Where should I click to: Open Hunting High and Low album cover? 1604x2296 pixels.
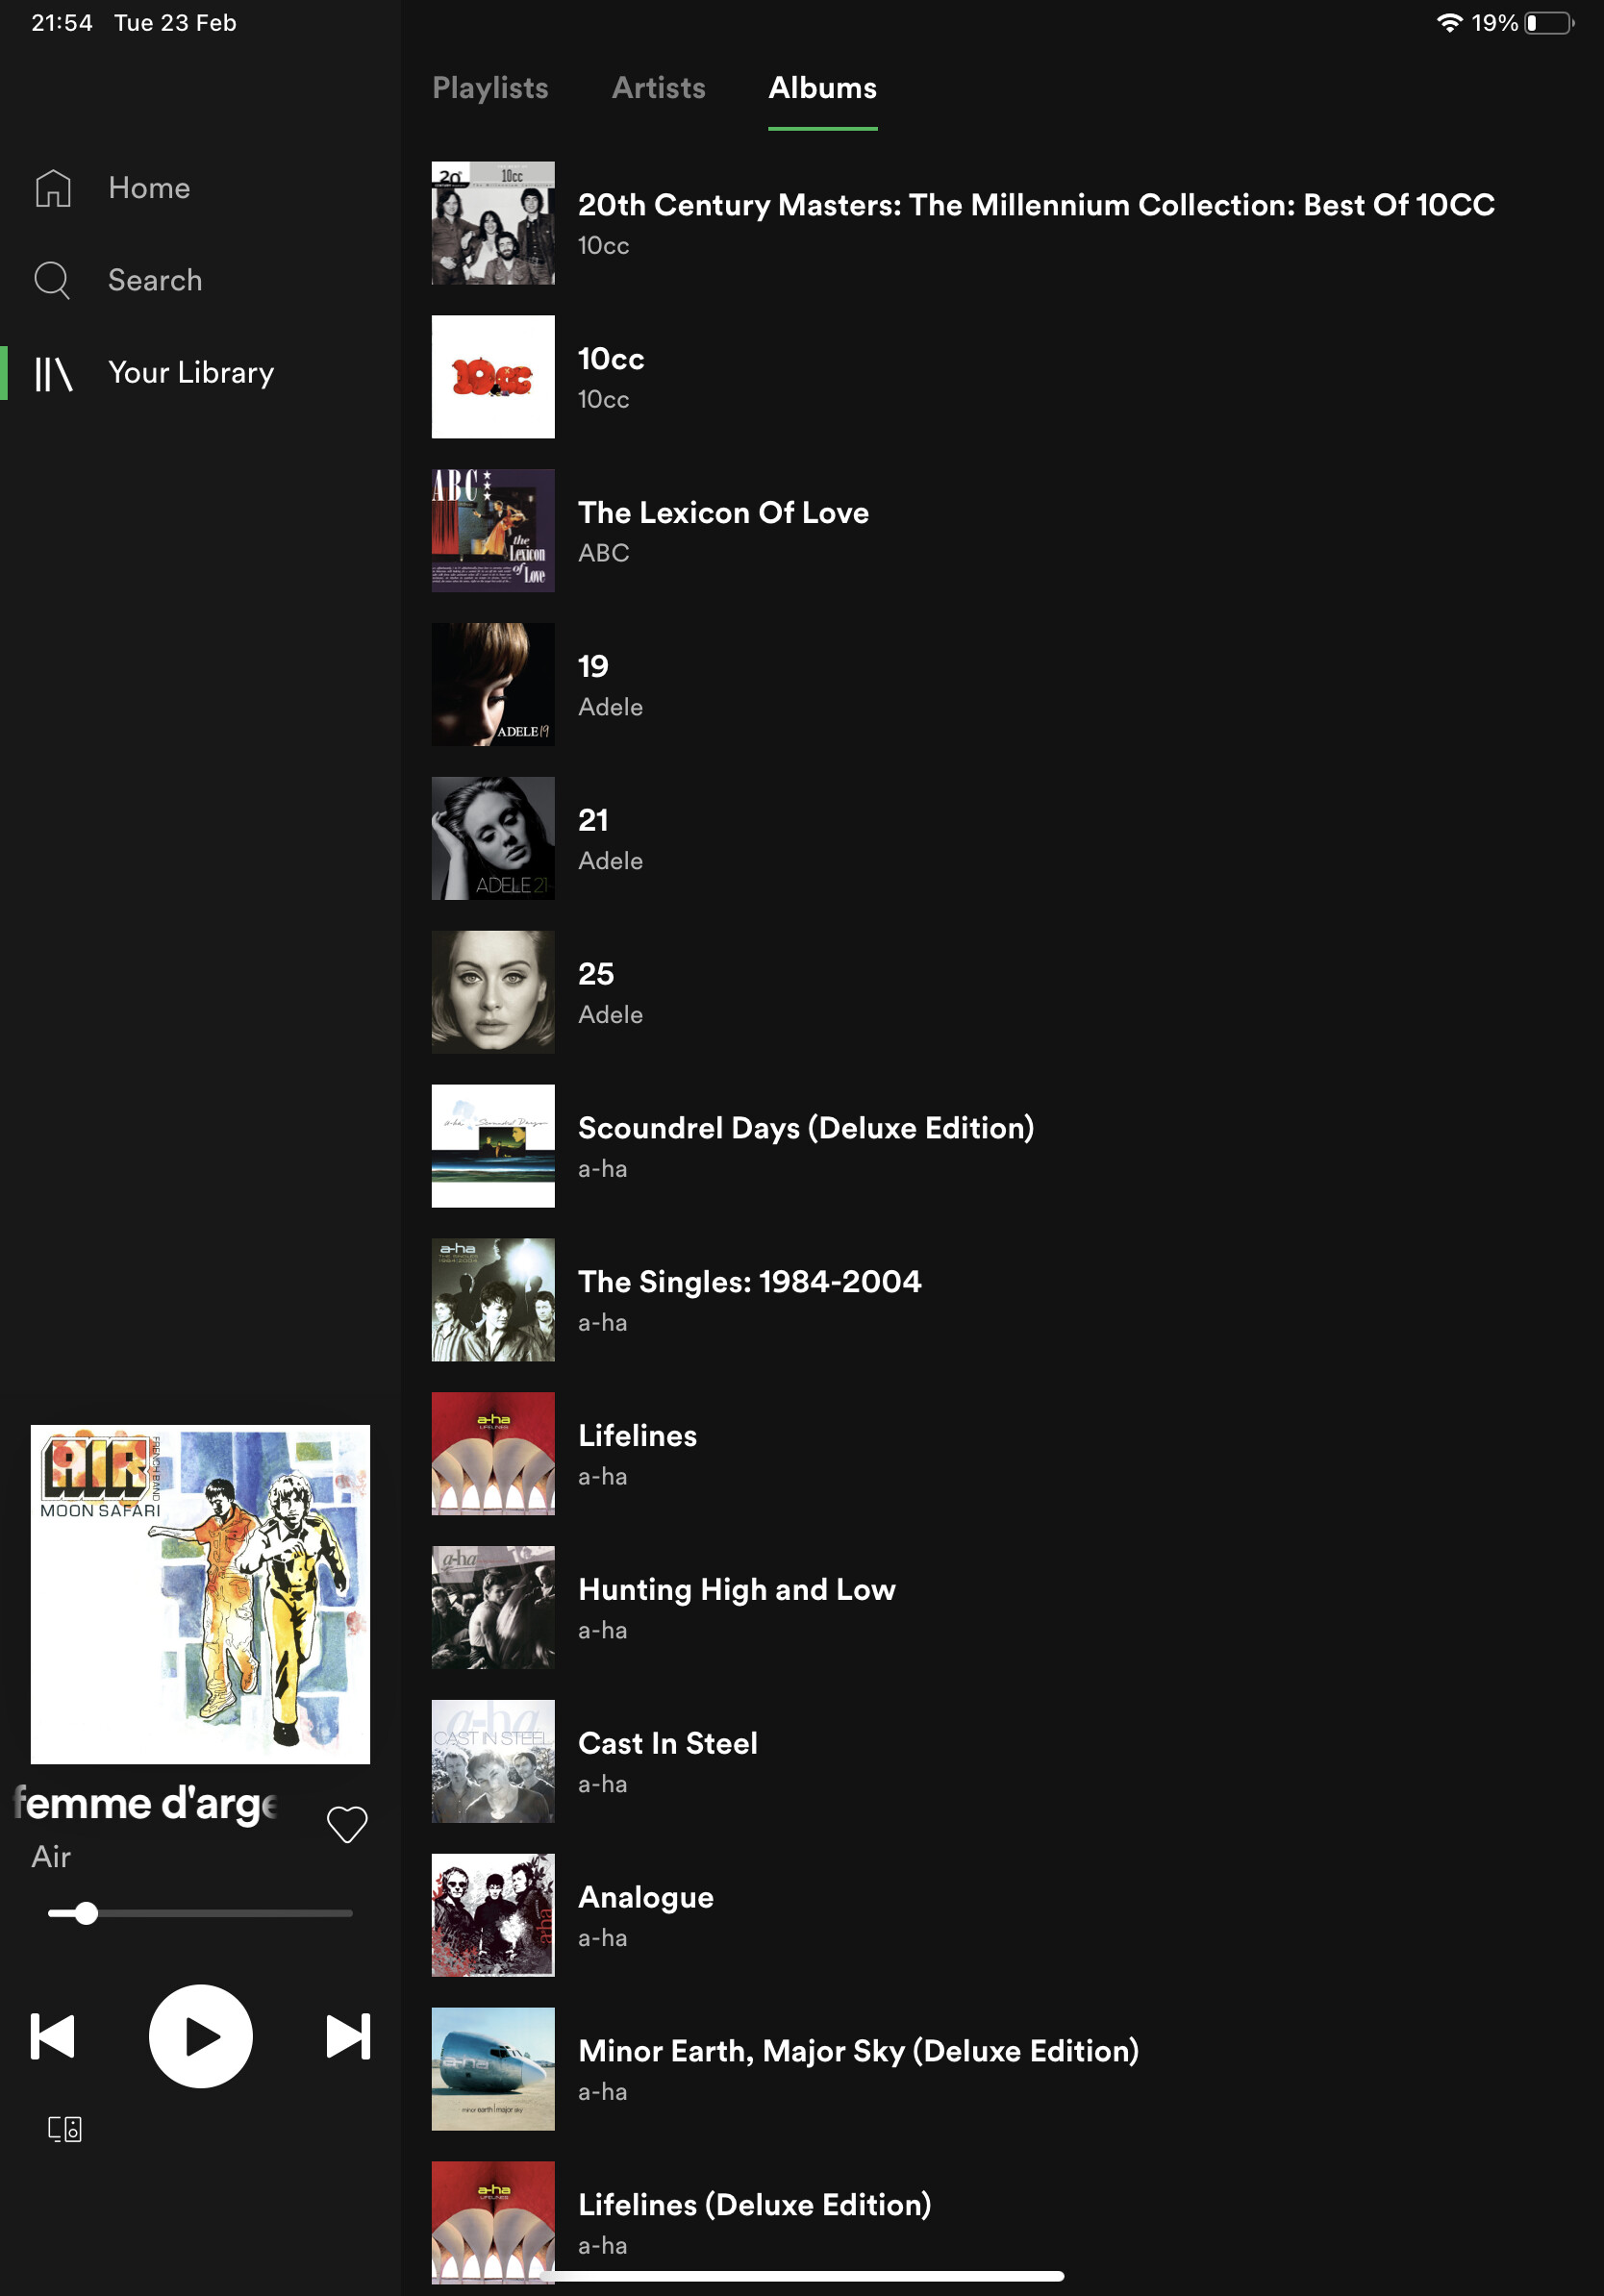(x=493, y=1608)
